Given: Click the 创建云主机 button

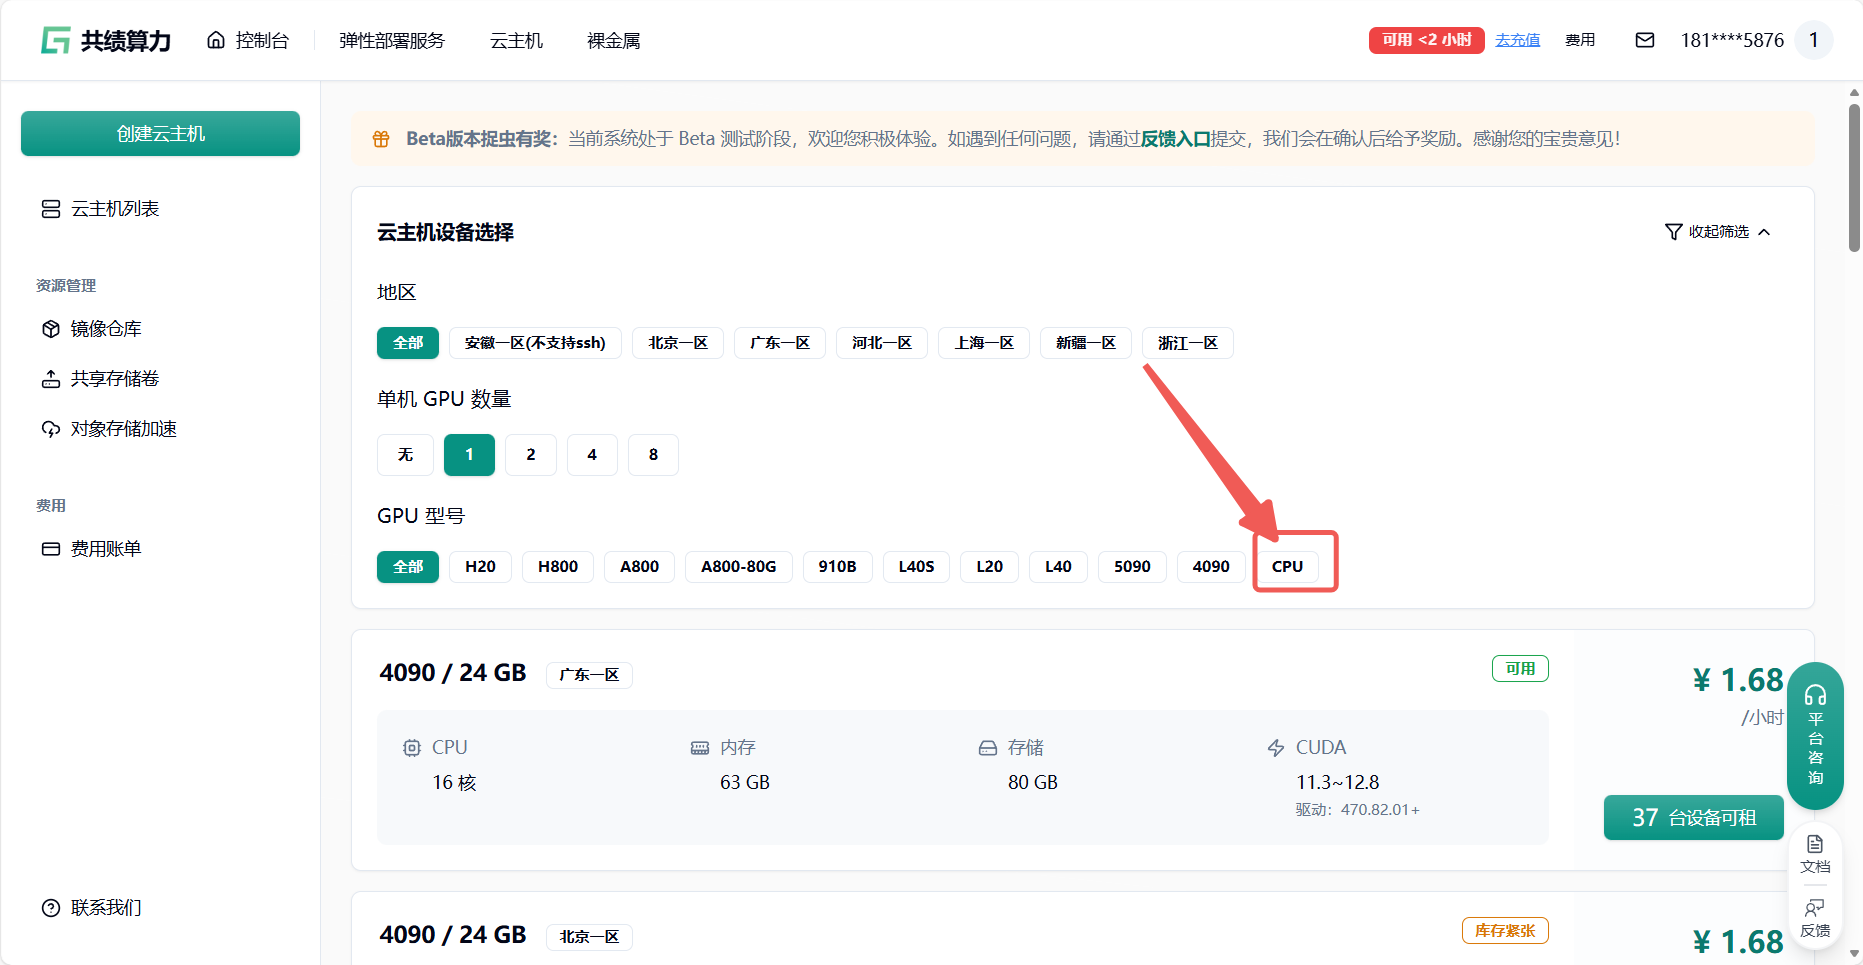Looking at the screenshot, I should coord(160,134).
